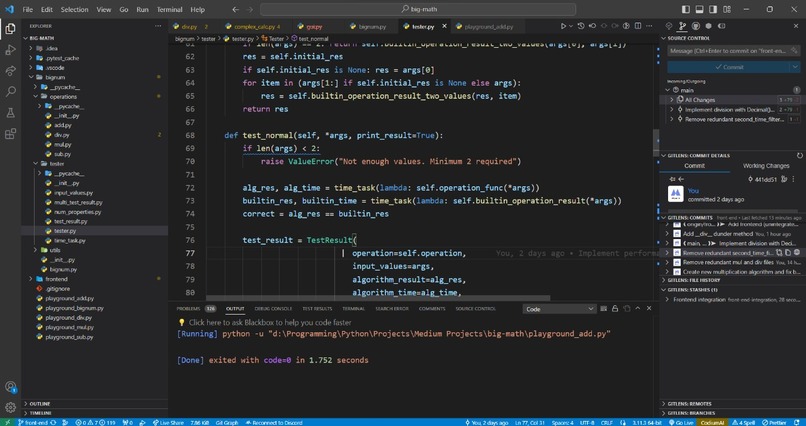Click the commit message input field

733,50
